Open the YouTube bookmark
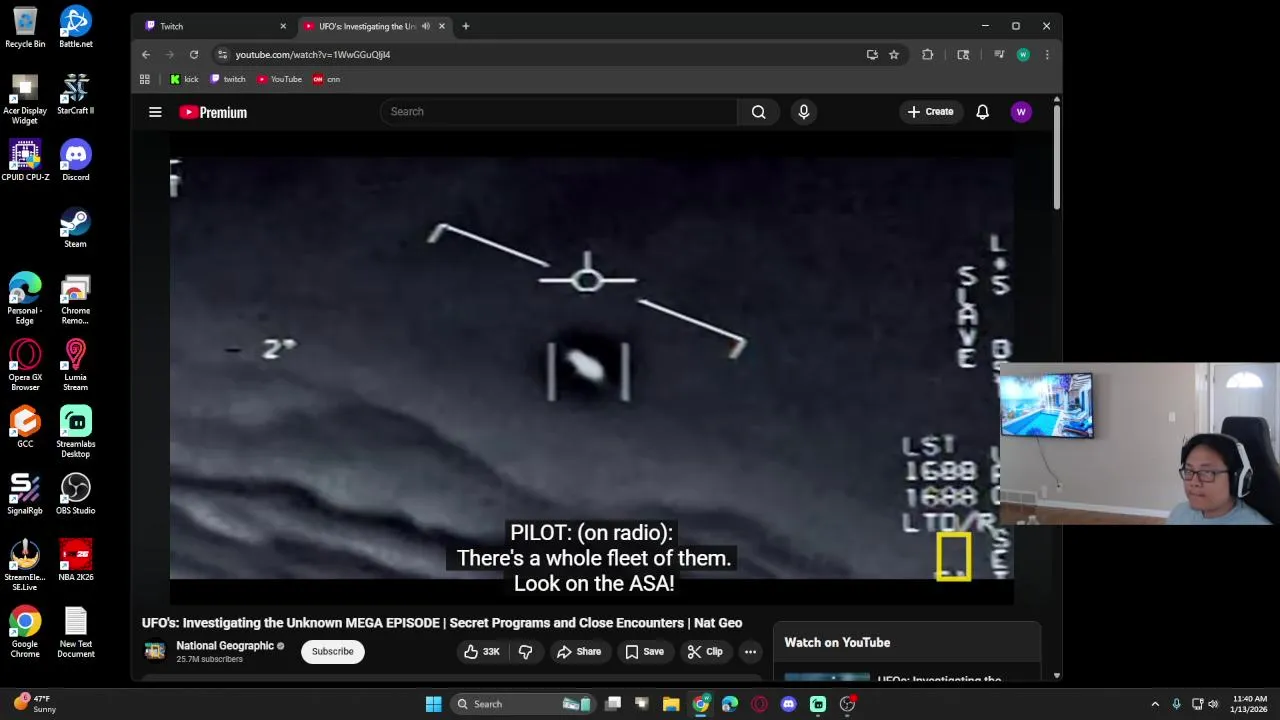Viewport: 1280px width, 720px height. click(279, 79)
